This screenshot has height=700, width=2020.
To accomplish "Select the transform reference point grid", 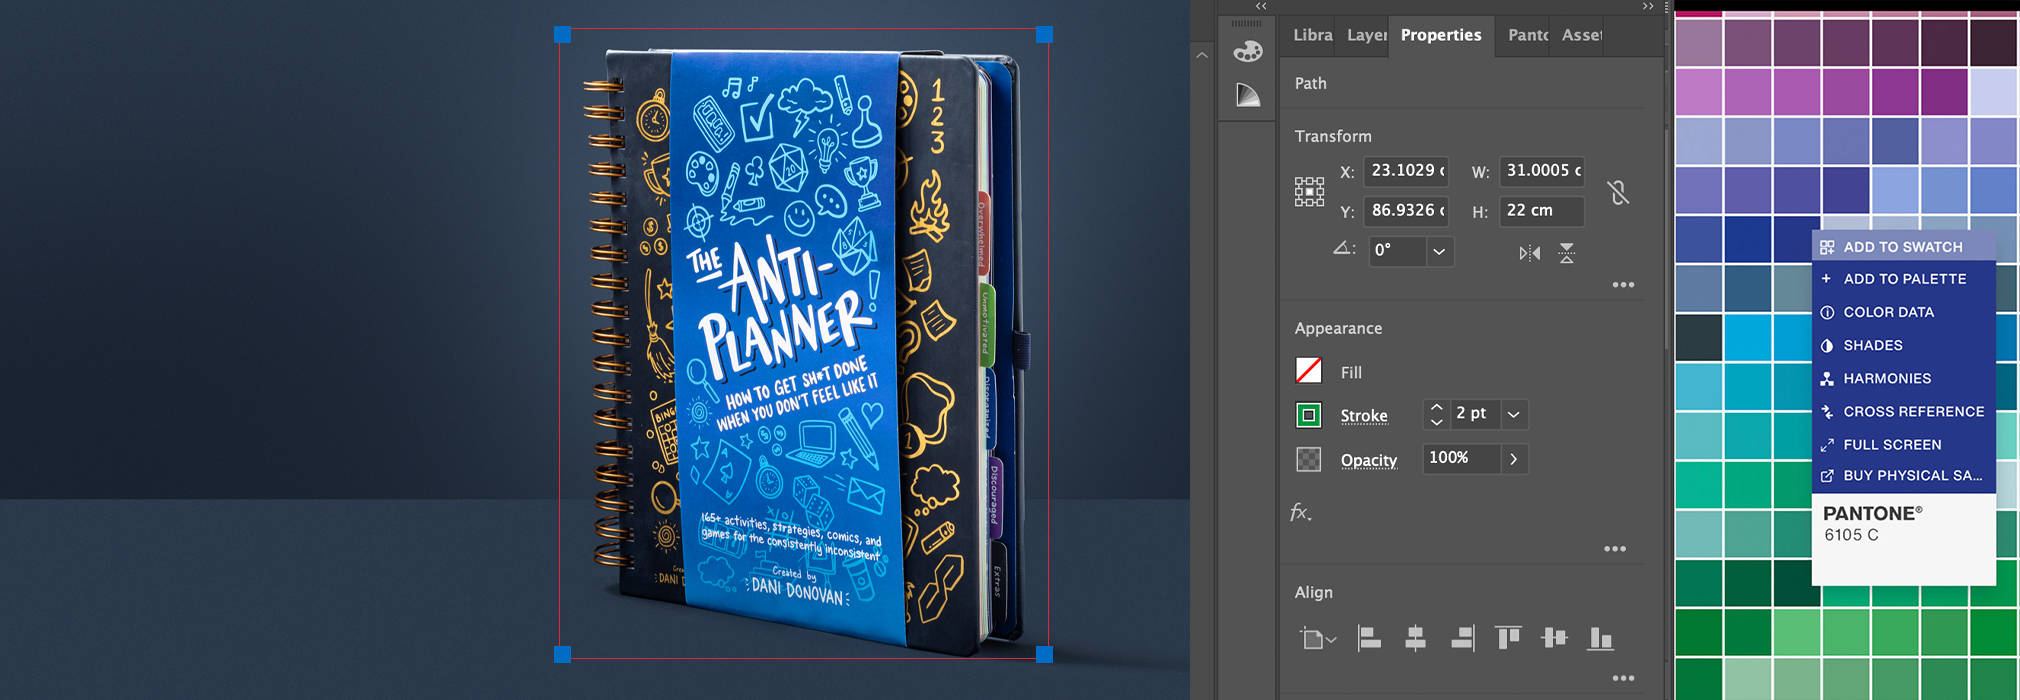I will coord(1309,191).
